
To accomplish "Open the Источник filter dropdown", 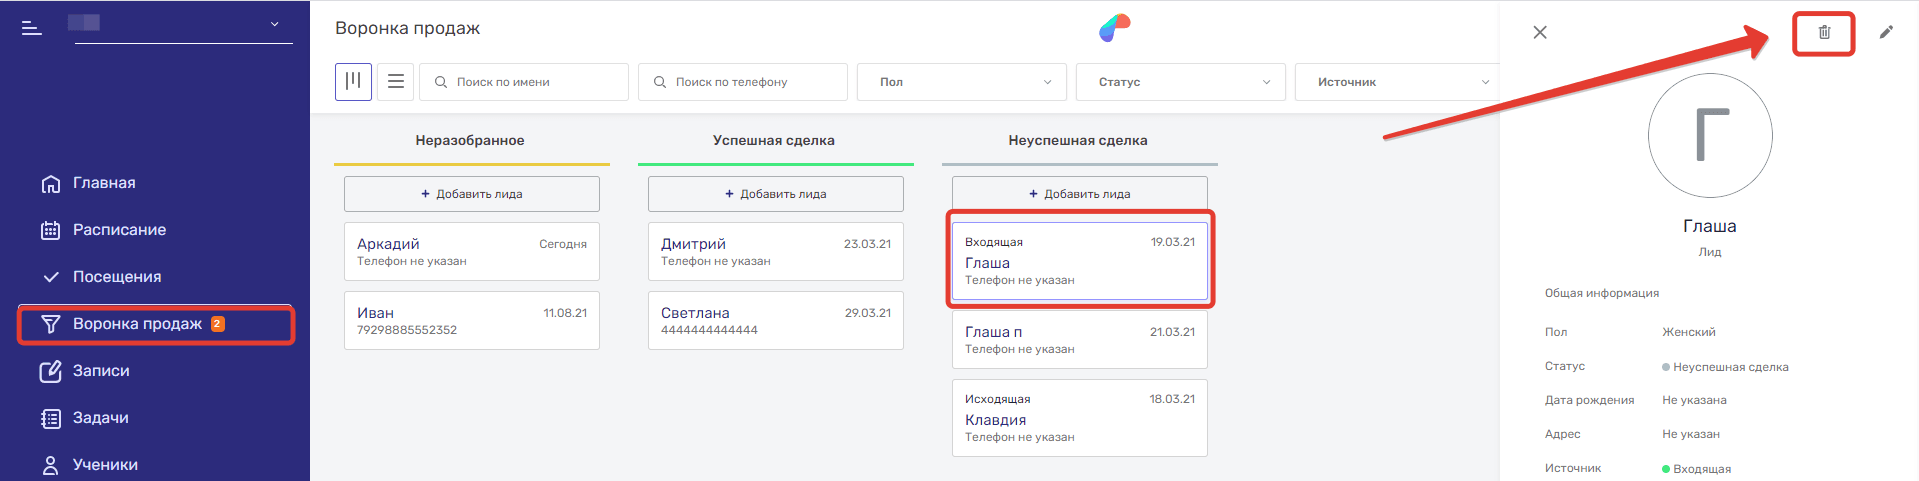I will (1398, 82).
